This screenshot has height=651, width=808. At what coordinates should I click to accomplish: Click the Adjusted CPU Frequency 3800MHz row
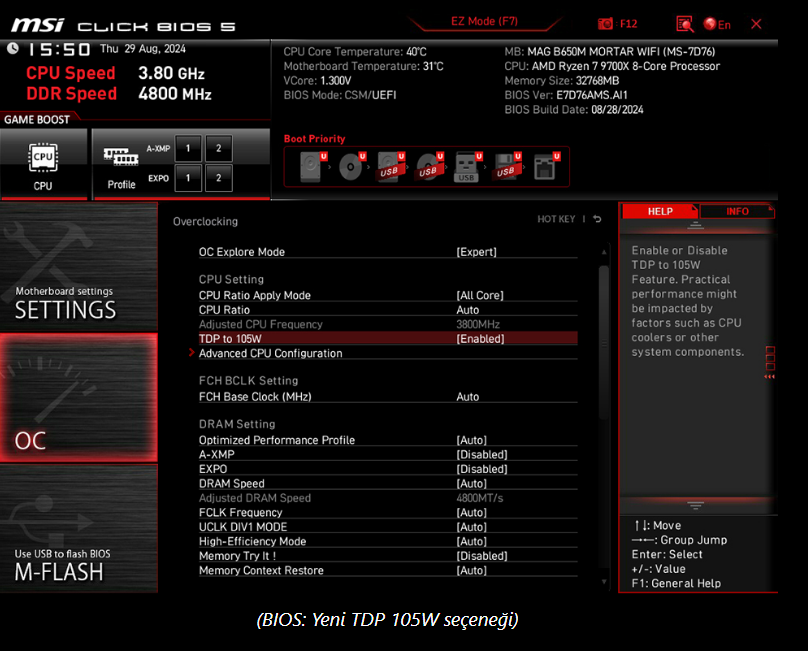388,324
